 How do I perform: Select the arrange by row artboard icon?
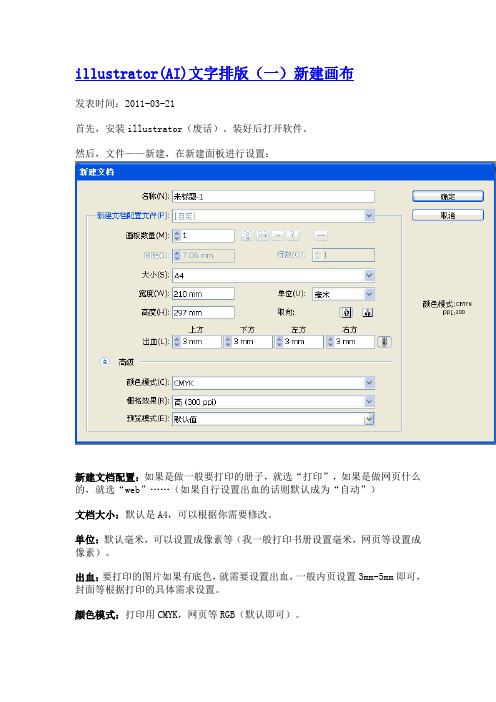point(278,235)
